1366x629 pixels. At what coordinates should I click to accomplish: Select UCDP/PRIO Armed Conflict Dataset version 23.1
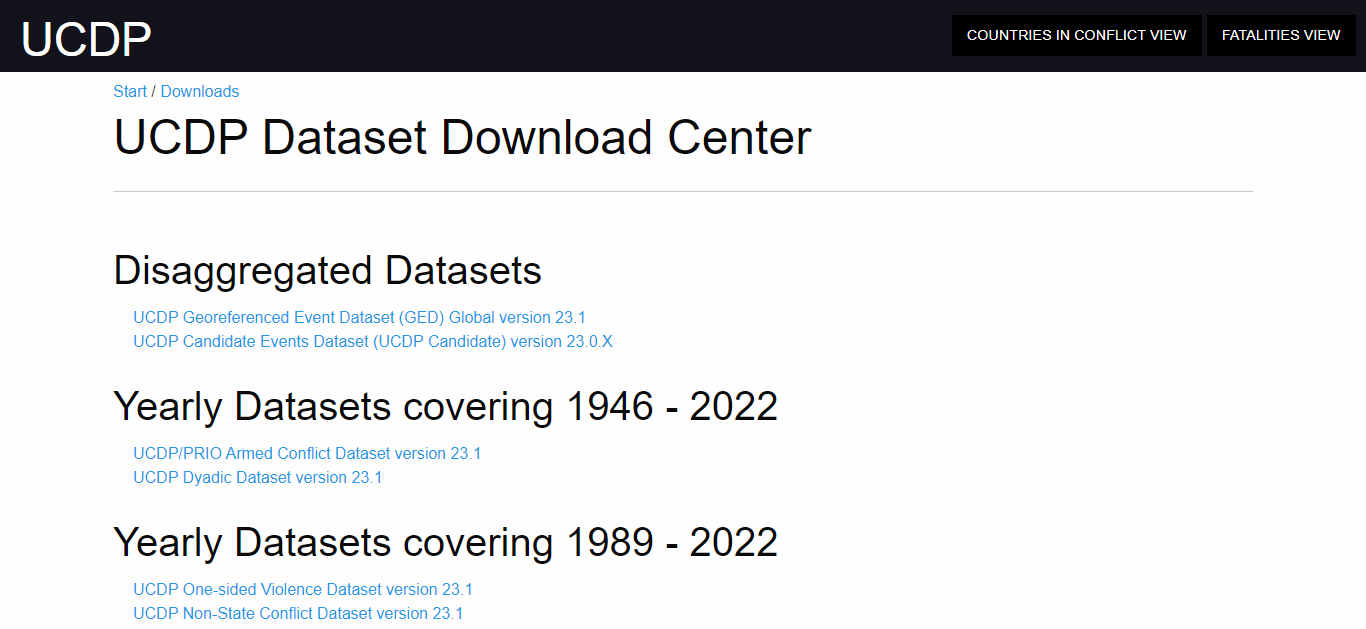click(307, 453)
